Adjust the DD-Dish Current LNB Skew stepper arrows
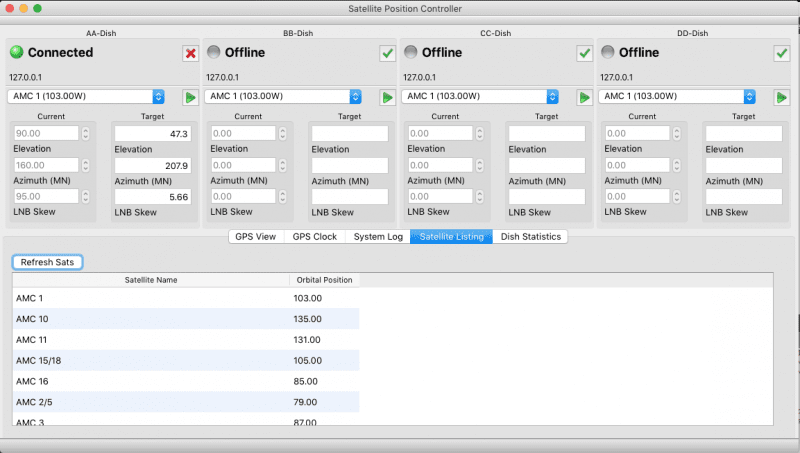 677,196
